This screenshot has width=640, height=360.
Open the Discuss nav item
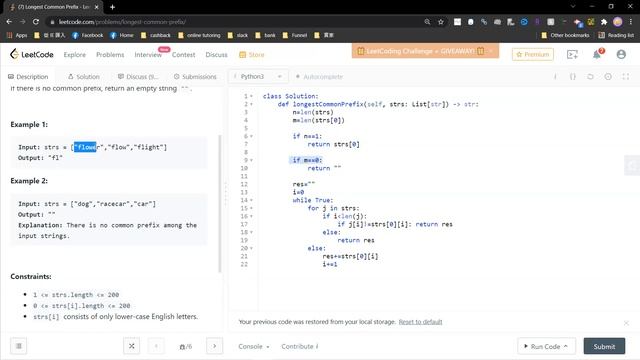tap(216, 55)
